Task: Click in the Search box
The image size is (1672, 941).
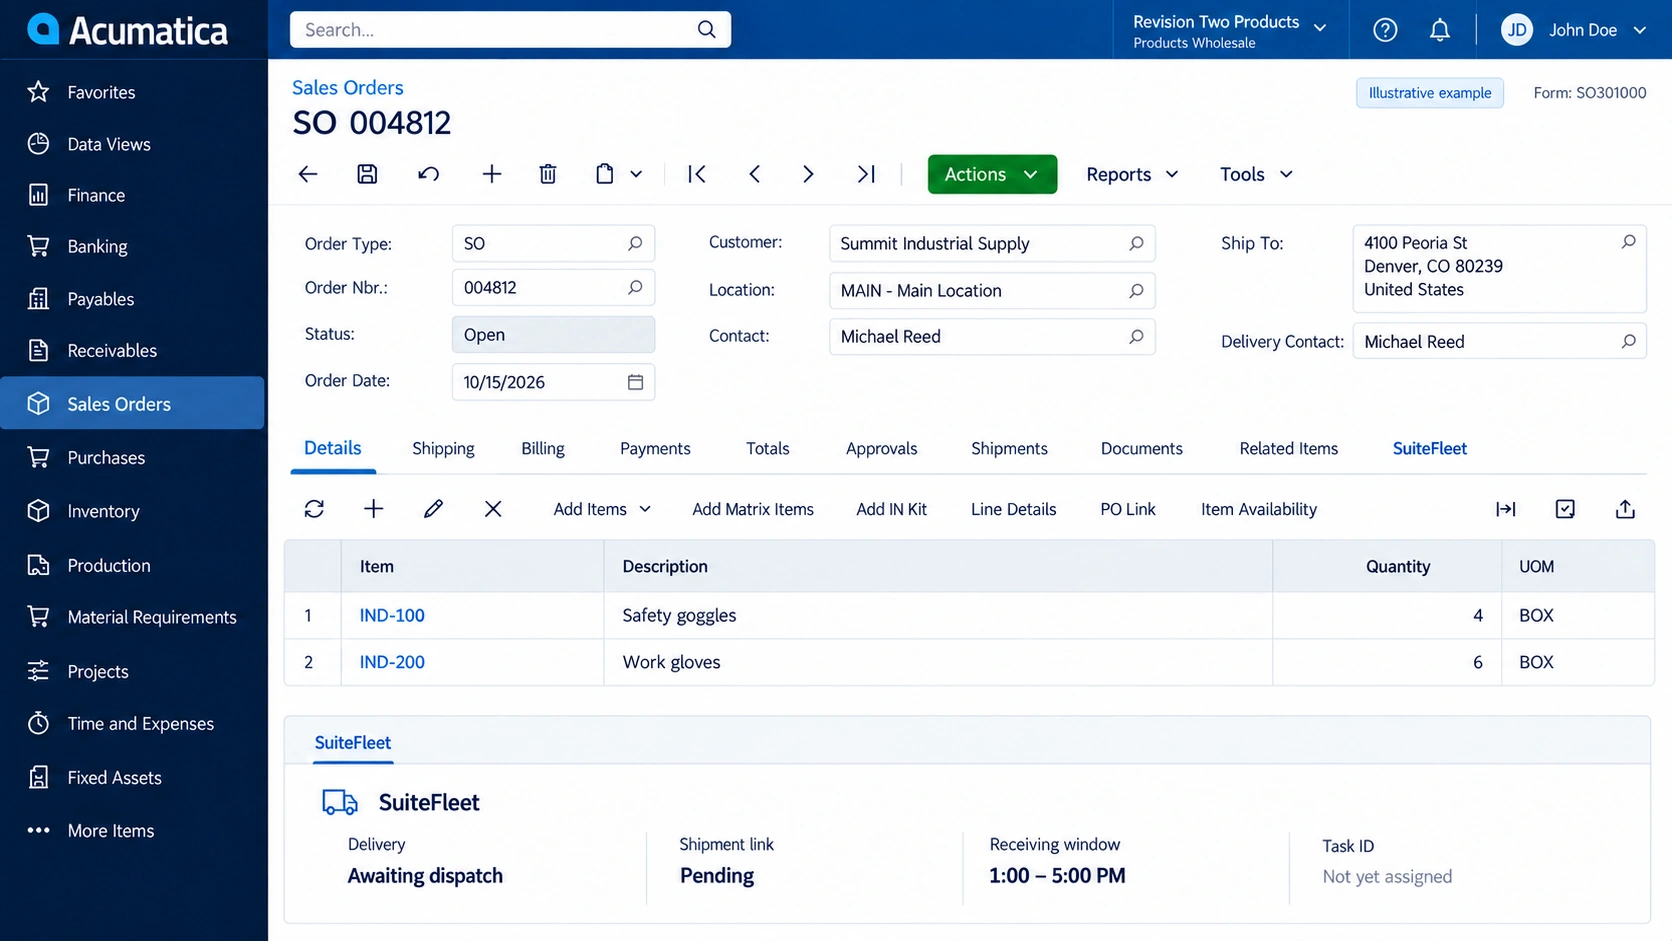Action: tap(510, 30)
